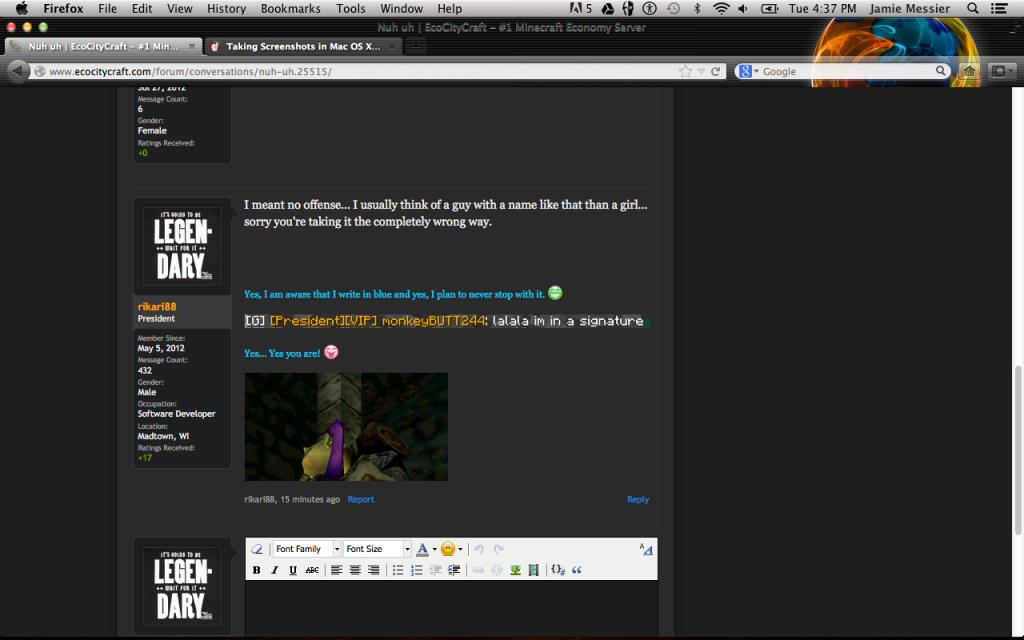Switch editor mode with top-right icon
Screen dimensions: 1024x640
[646, 549]
